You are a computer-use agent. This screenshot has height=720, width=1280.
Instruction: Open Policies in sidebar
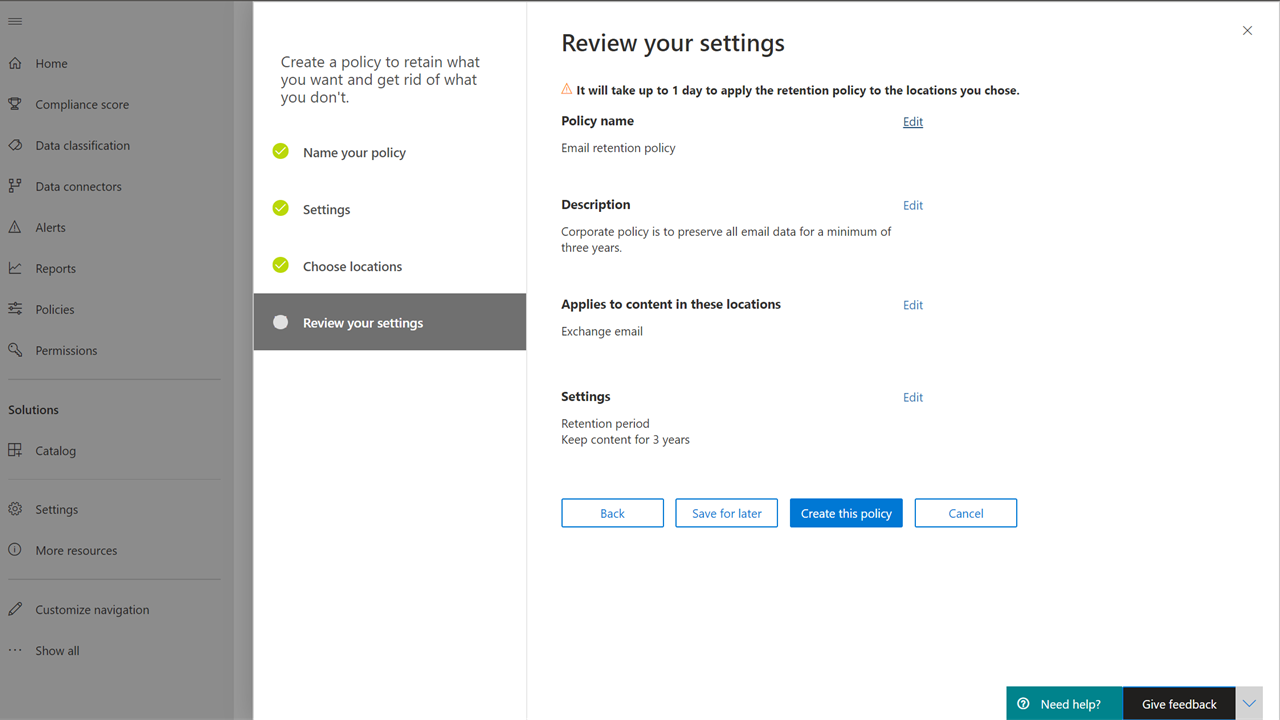pos(54,309)
